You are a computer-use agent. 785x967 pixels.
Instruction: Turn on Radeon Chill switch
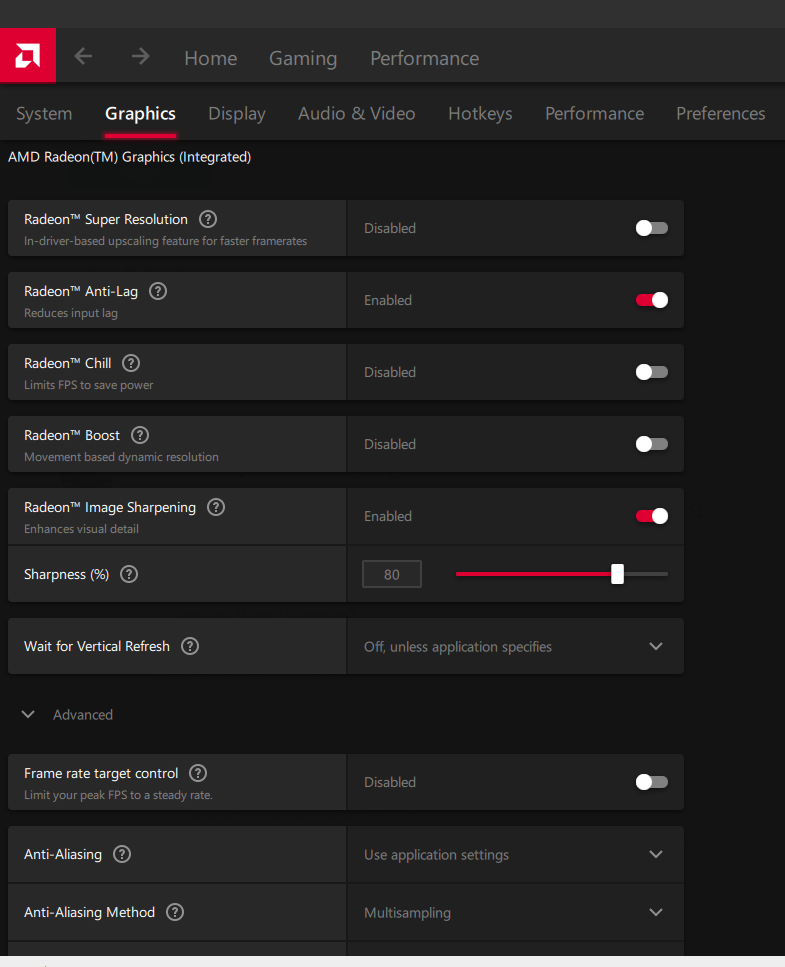(652, 372)
